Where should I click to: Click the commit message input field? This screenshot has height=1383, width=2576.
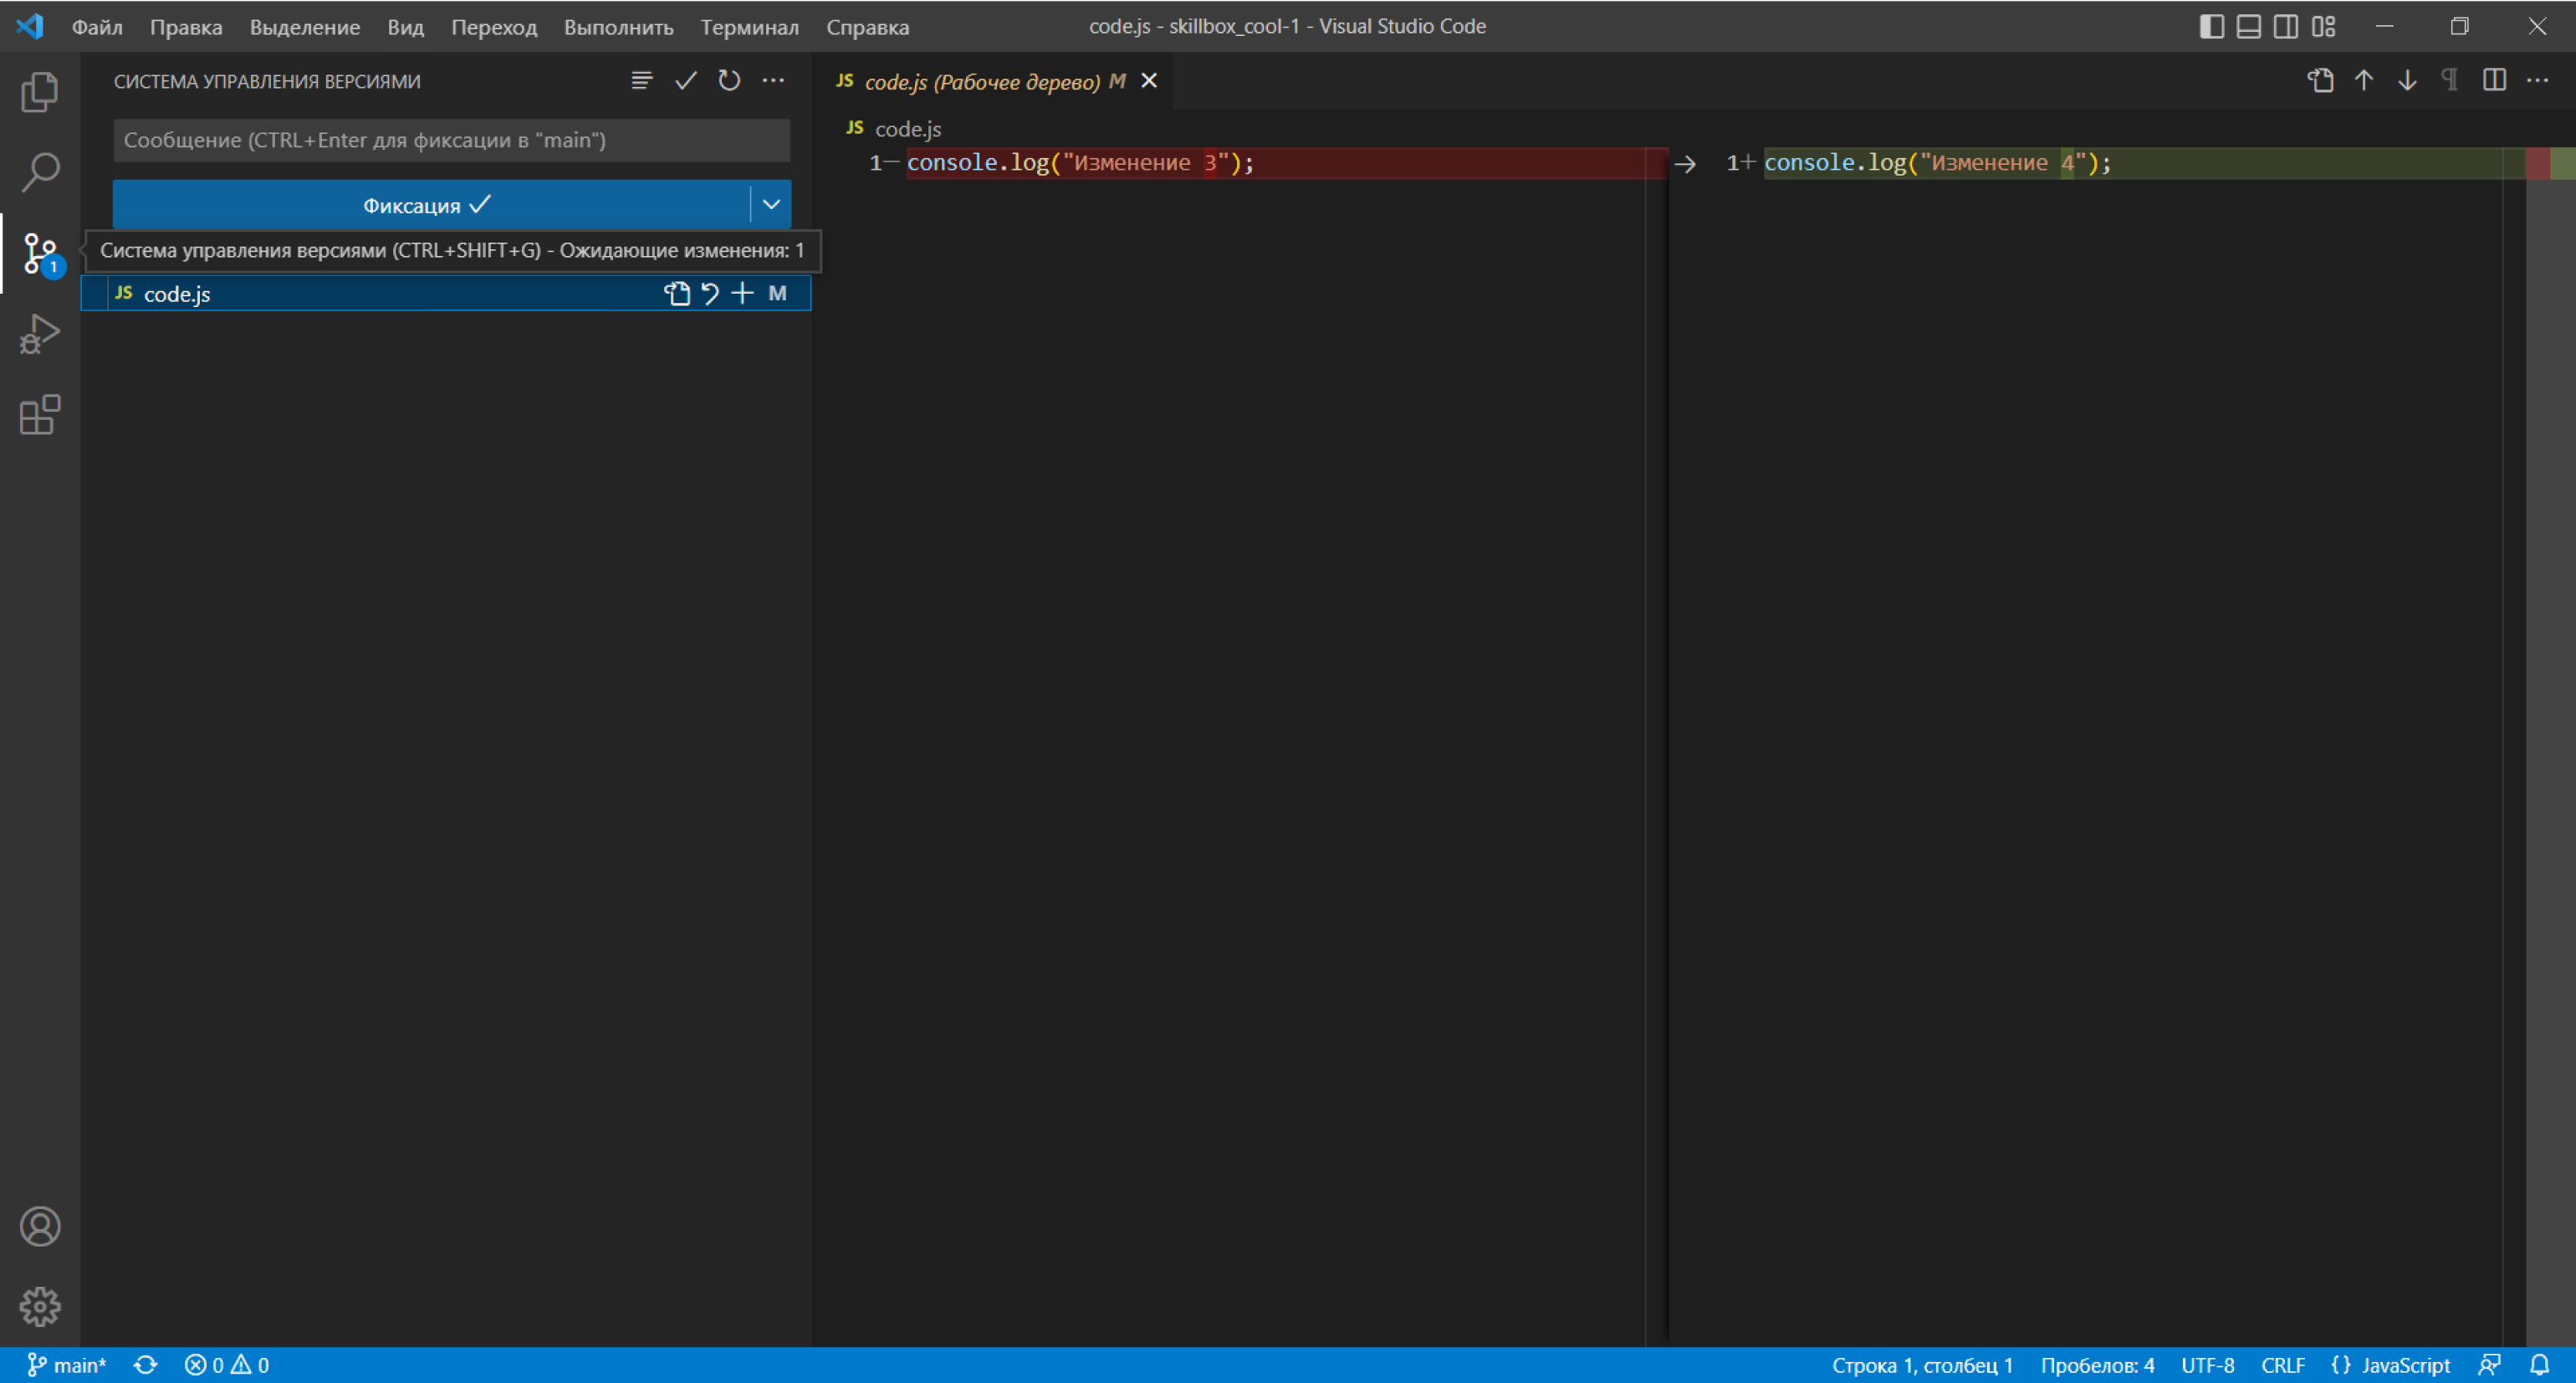coord(452,141)
